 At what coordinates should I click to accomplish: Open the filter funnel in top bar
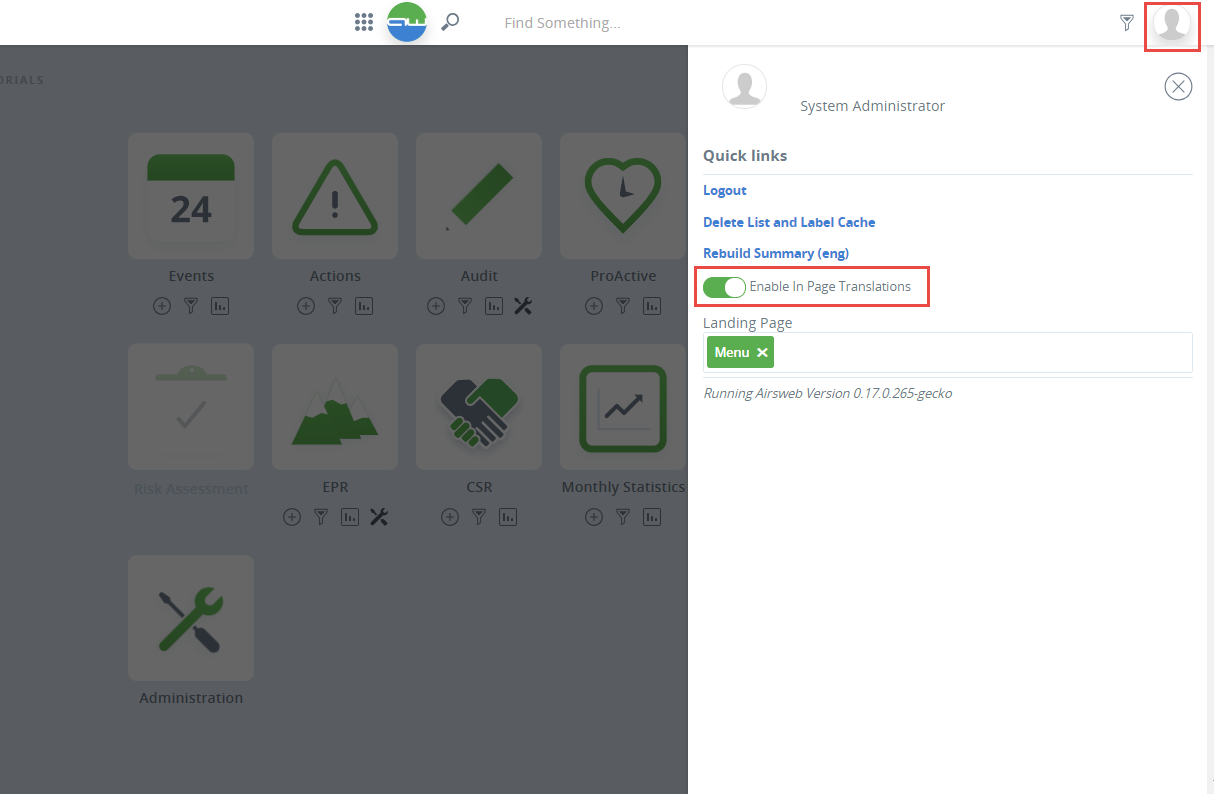tap(1127, 22)
